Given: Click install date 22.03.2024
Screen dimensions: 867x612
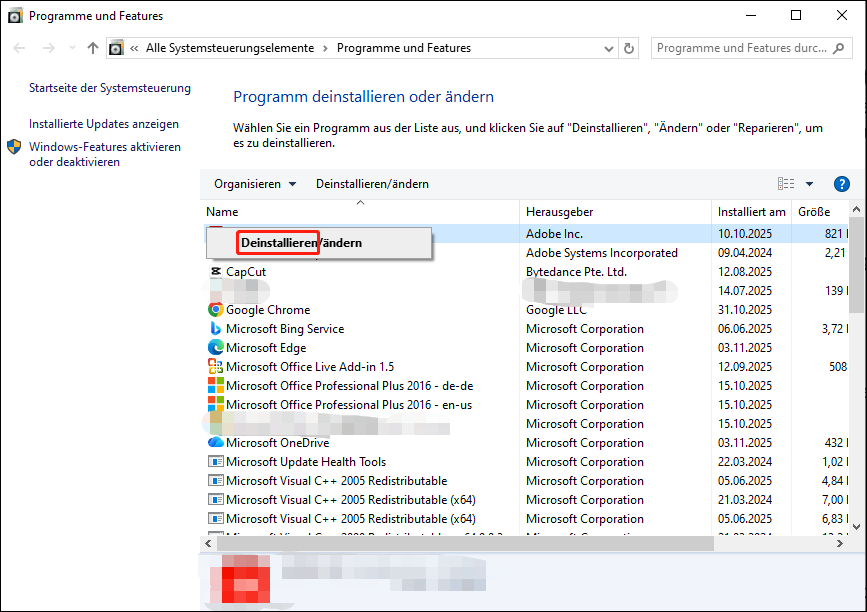Looking at the screenshot, I should click(x=745, y=462).
